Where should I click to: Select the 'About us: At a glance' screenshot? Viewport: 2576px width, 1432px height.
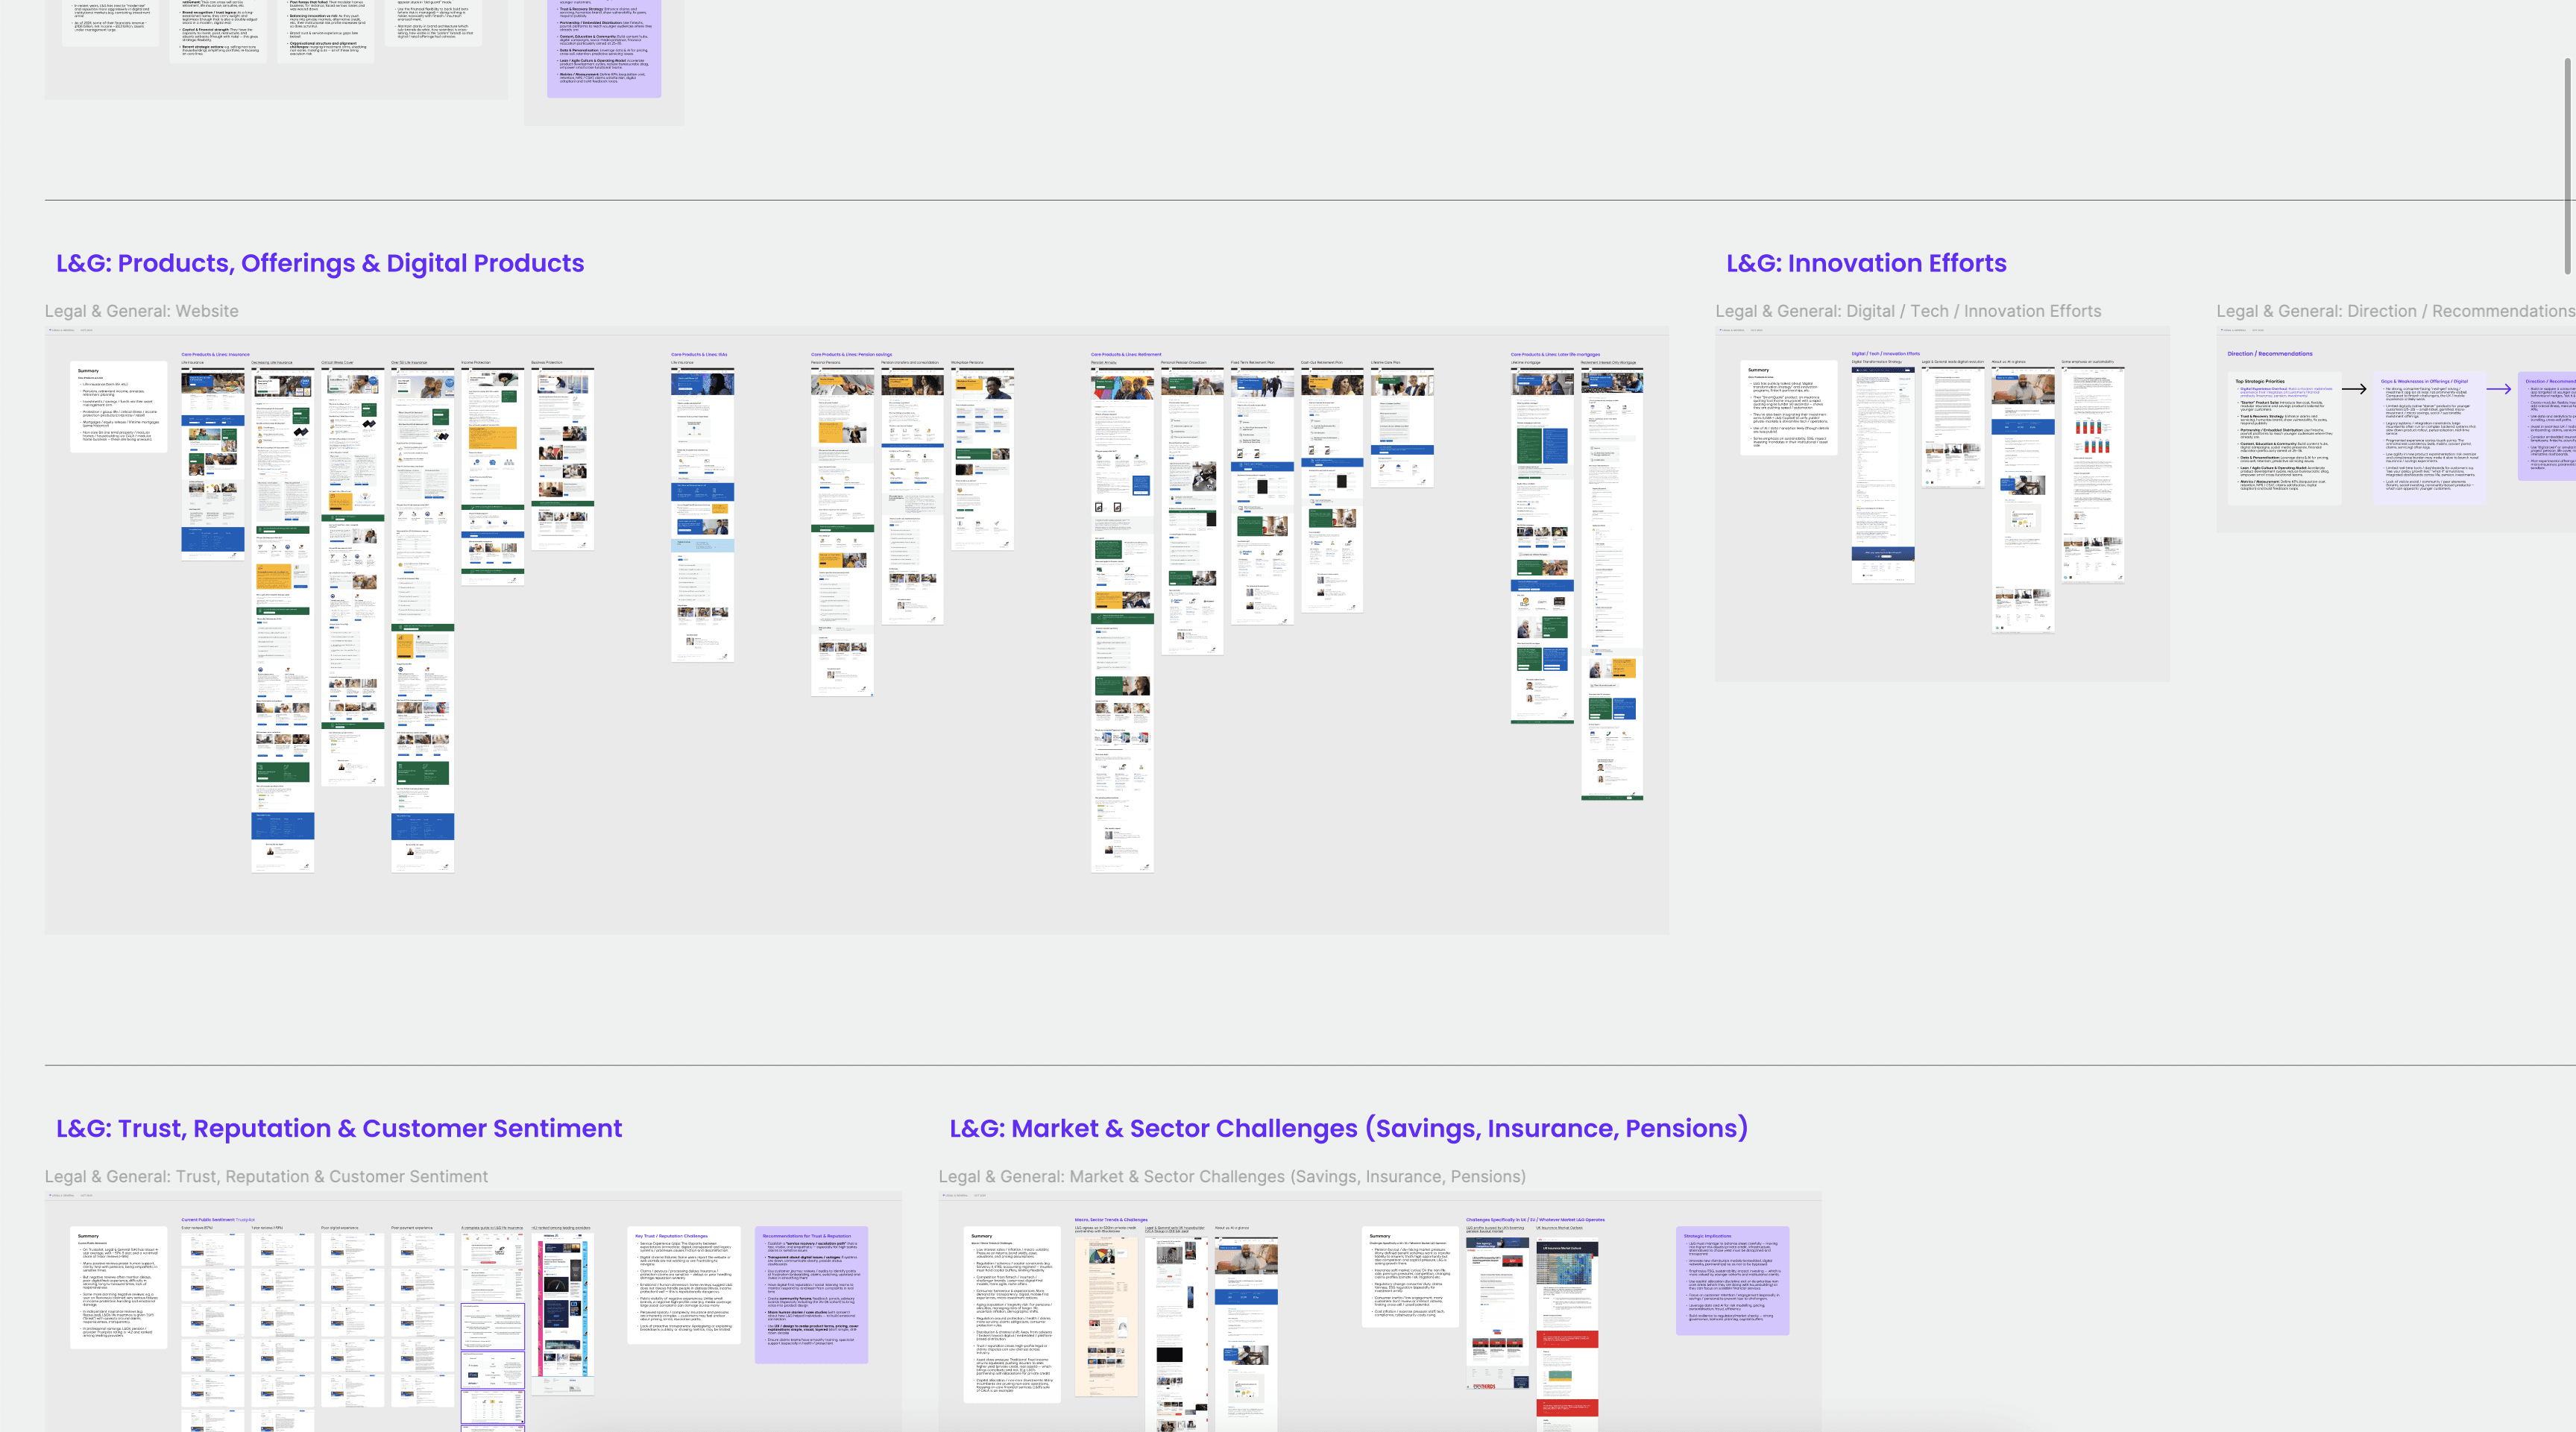tap(2022, 500)
